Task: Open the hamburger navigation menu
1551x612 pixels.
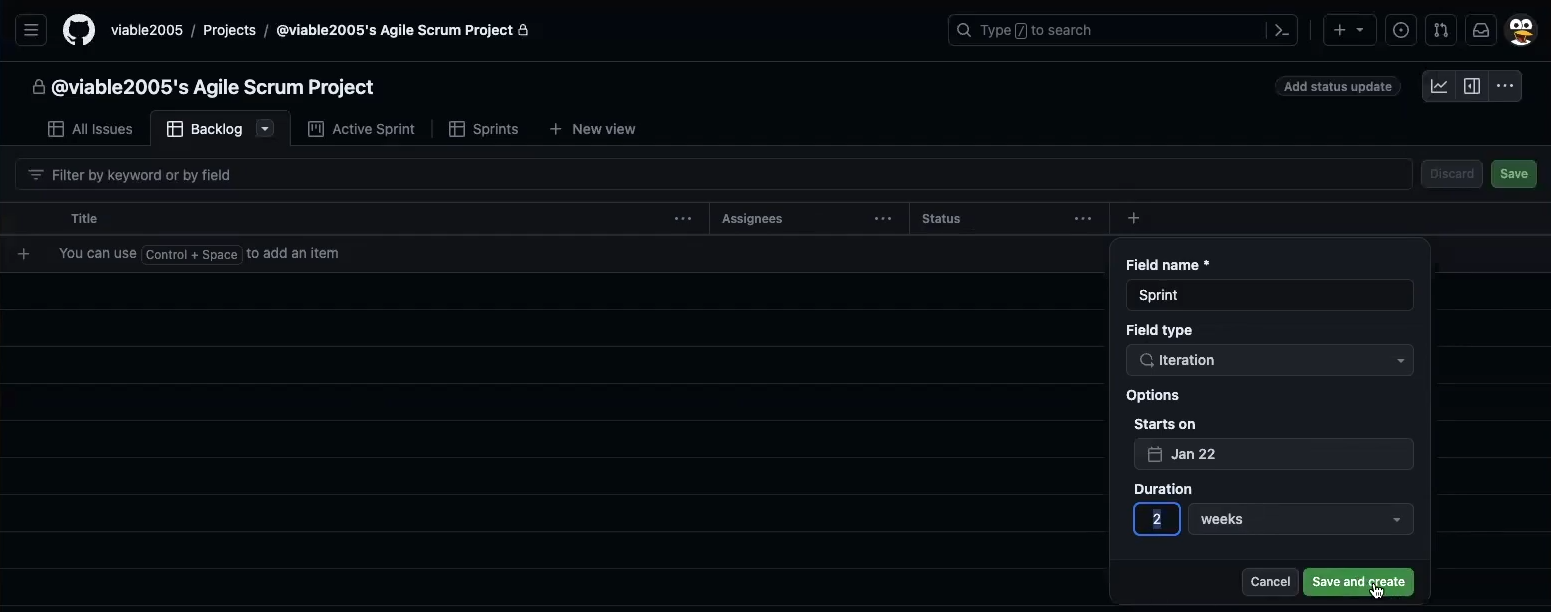Action: coord(31,30)
